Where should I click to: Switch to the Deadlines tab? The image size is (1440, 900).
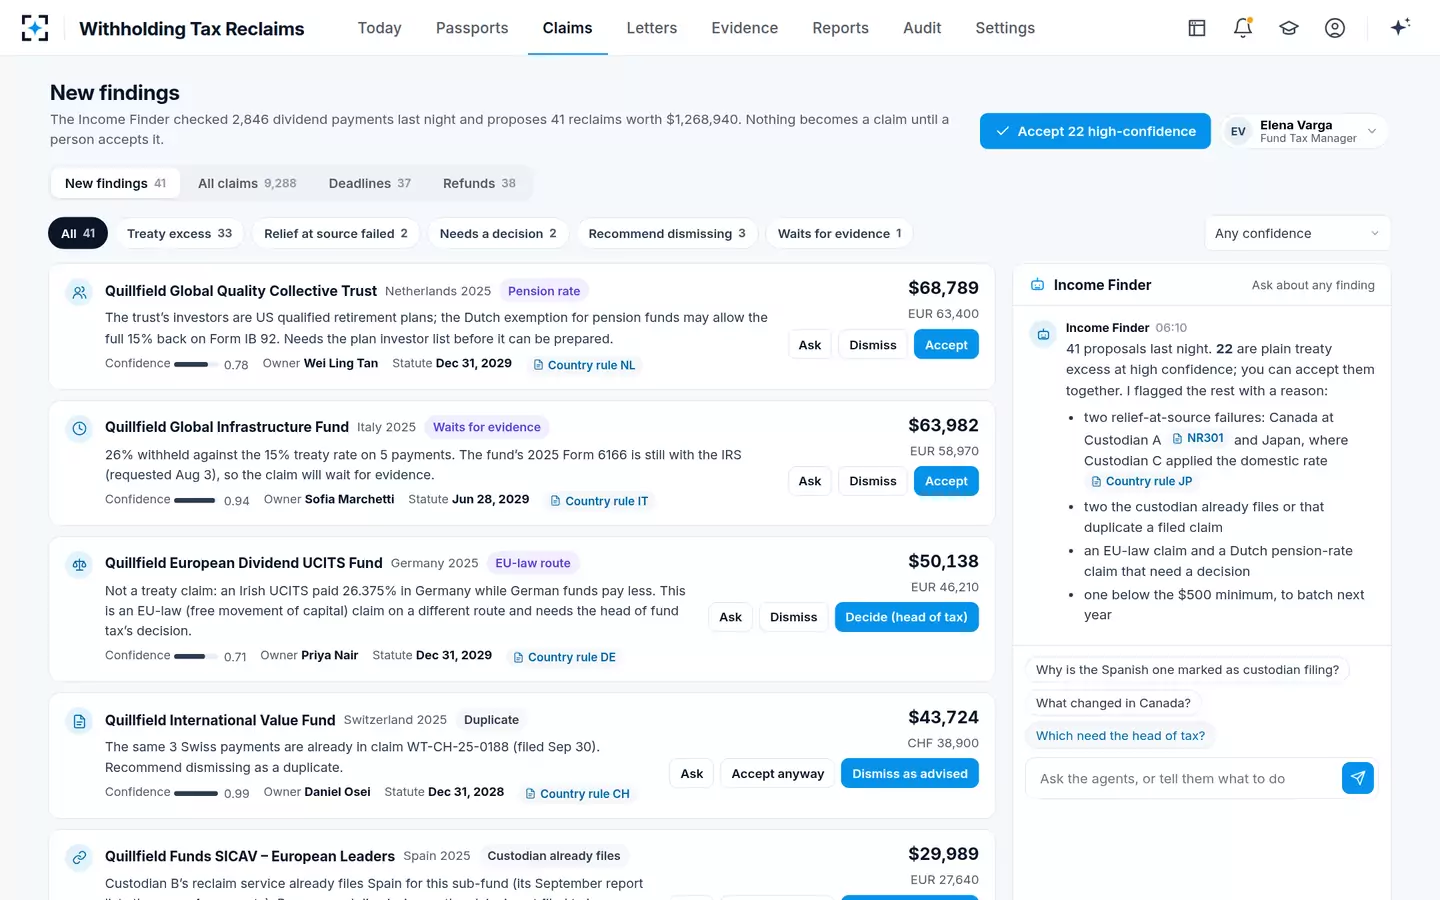click(x=370, y=183)
